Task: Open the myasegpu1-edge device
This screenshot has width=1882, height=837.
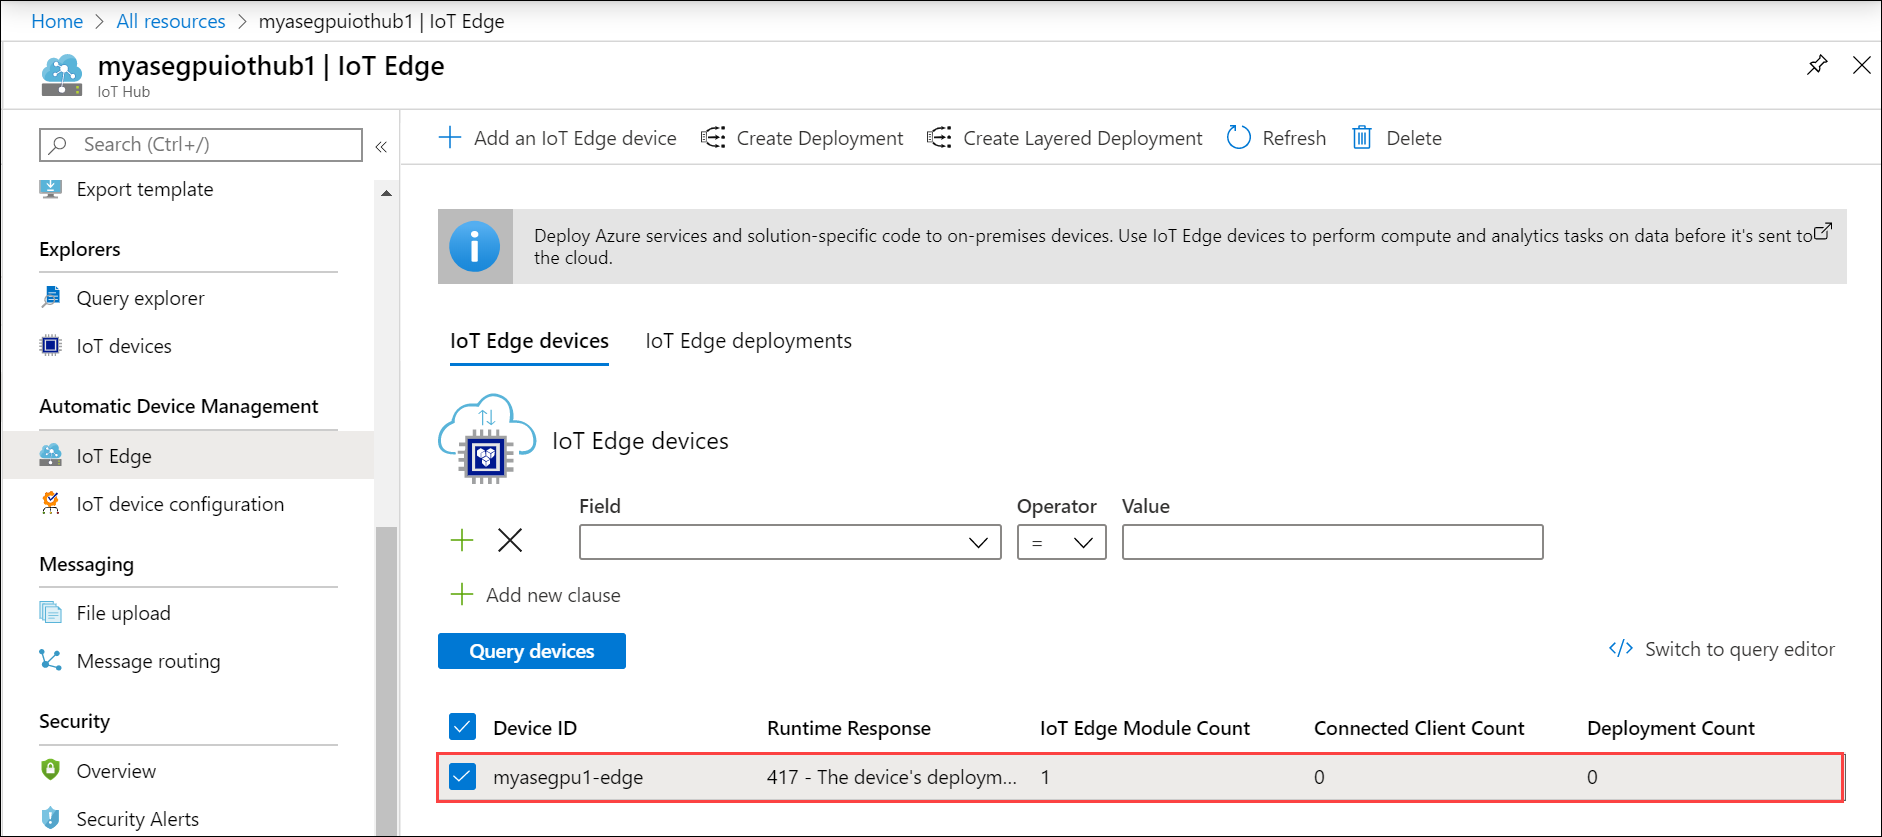Action: (x=568, y=777)
